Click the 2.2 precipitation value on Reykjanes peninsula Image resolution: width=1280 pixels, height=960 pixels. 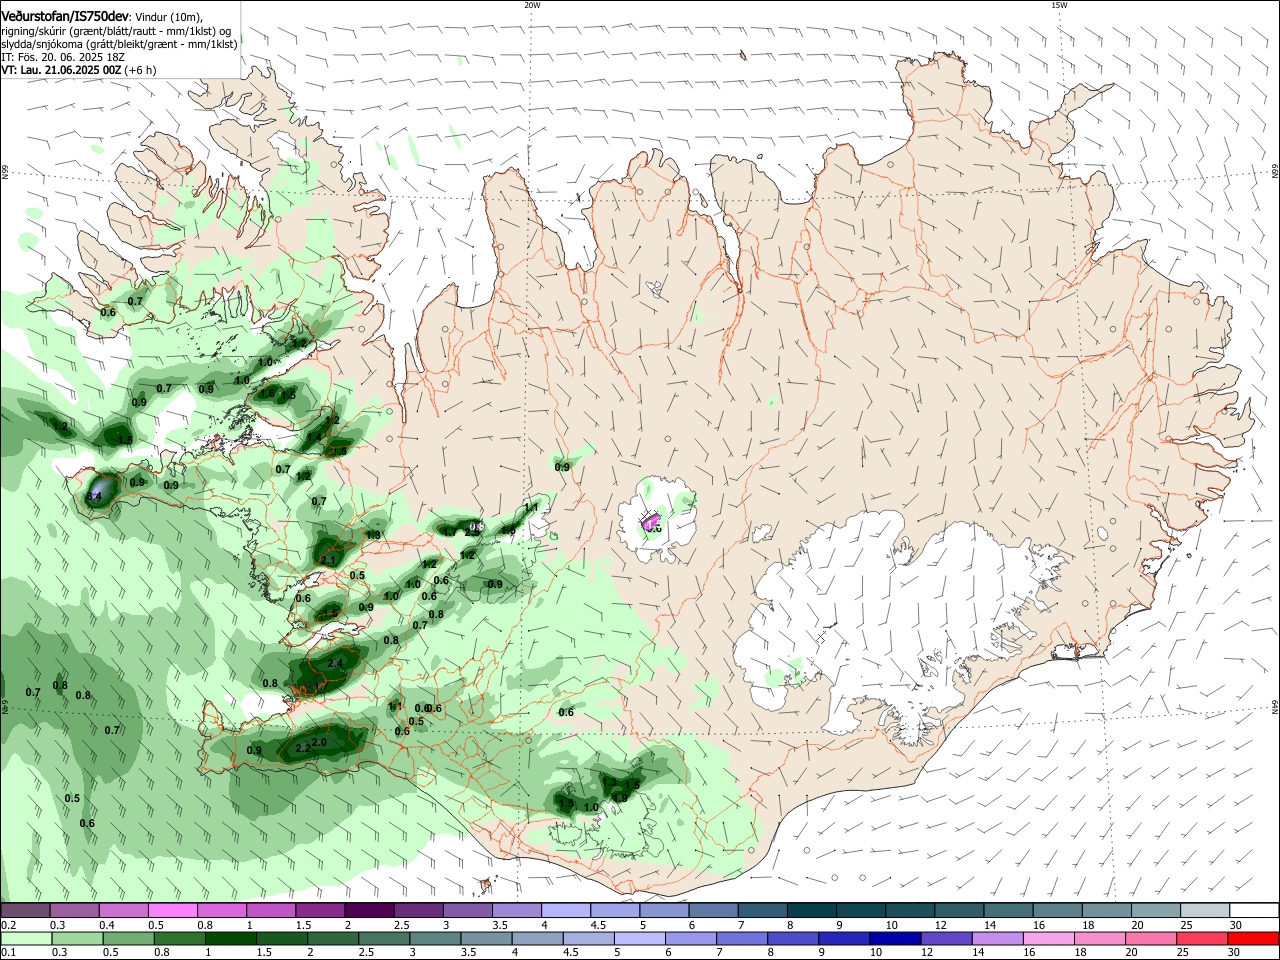pyautogui.click(x=304, y=748)
